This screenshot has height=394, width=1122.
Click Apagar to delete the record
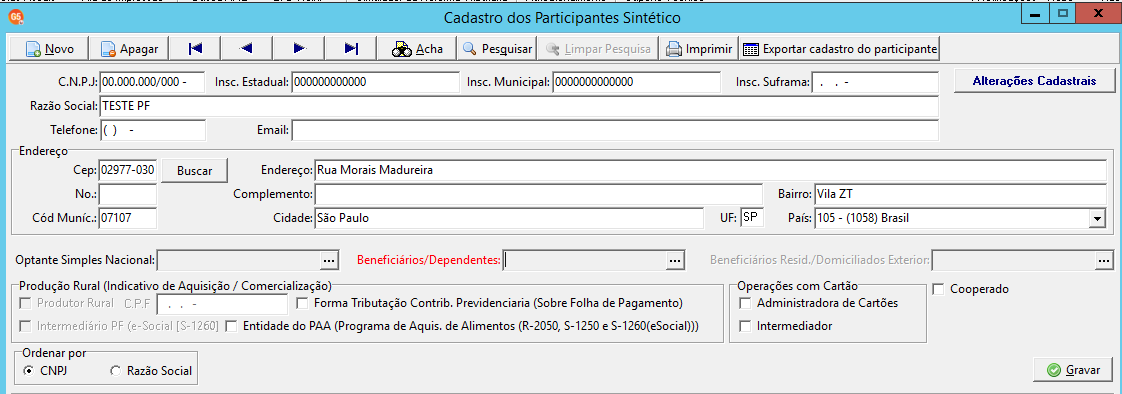pos(129,49)
